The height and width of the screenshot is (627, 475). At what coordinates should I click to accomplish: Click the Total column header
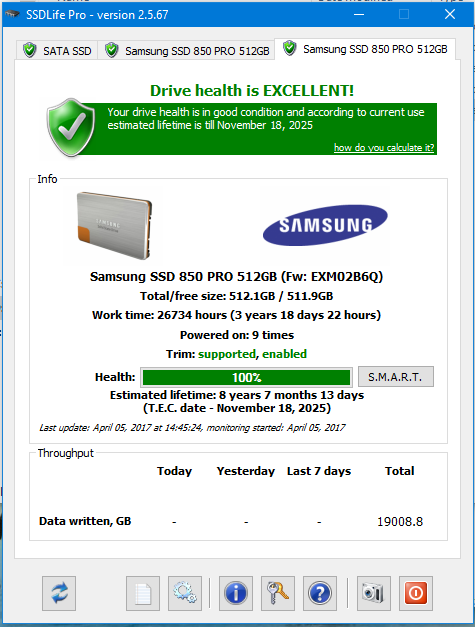399,471
